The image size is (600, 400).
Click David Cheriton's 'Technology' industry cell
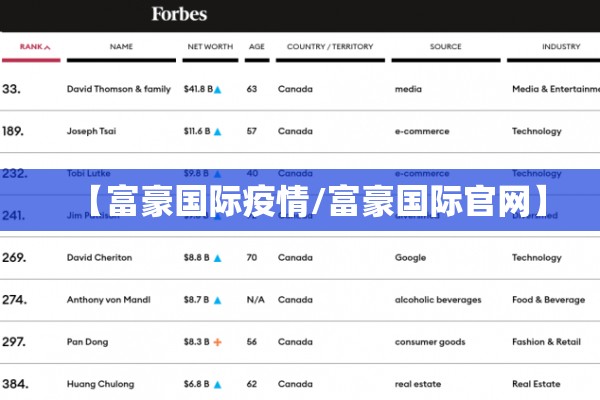537,258
